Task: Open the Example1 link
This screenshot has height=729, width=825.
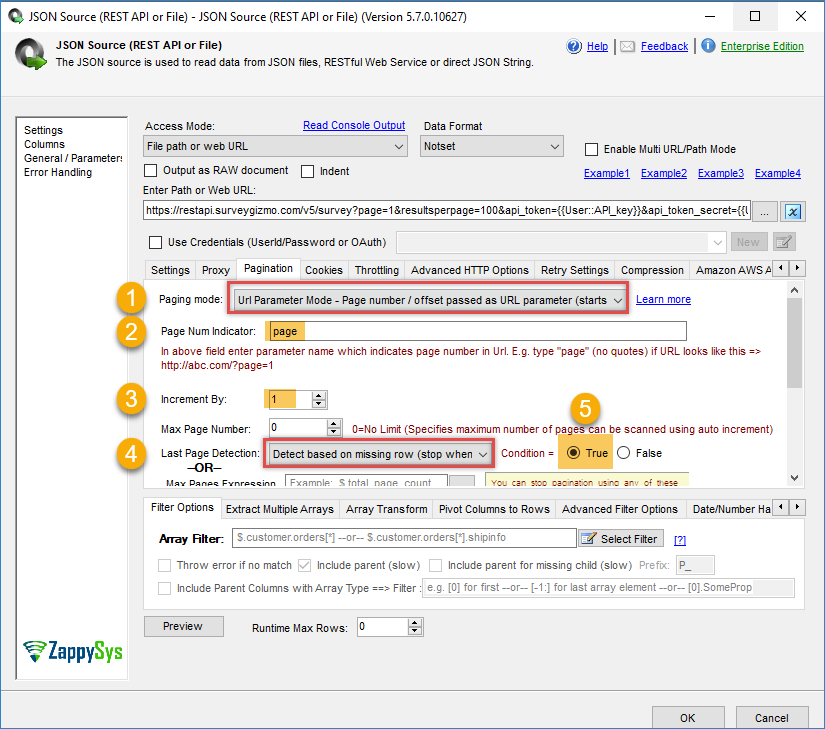Action: pos(607,173)
